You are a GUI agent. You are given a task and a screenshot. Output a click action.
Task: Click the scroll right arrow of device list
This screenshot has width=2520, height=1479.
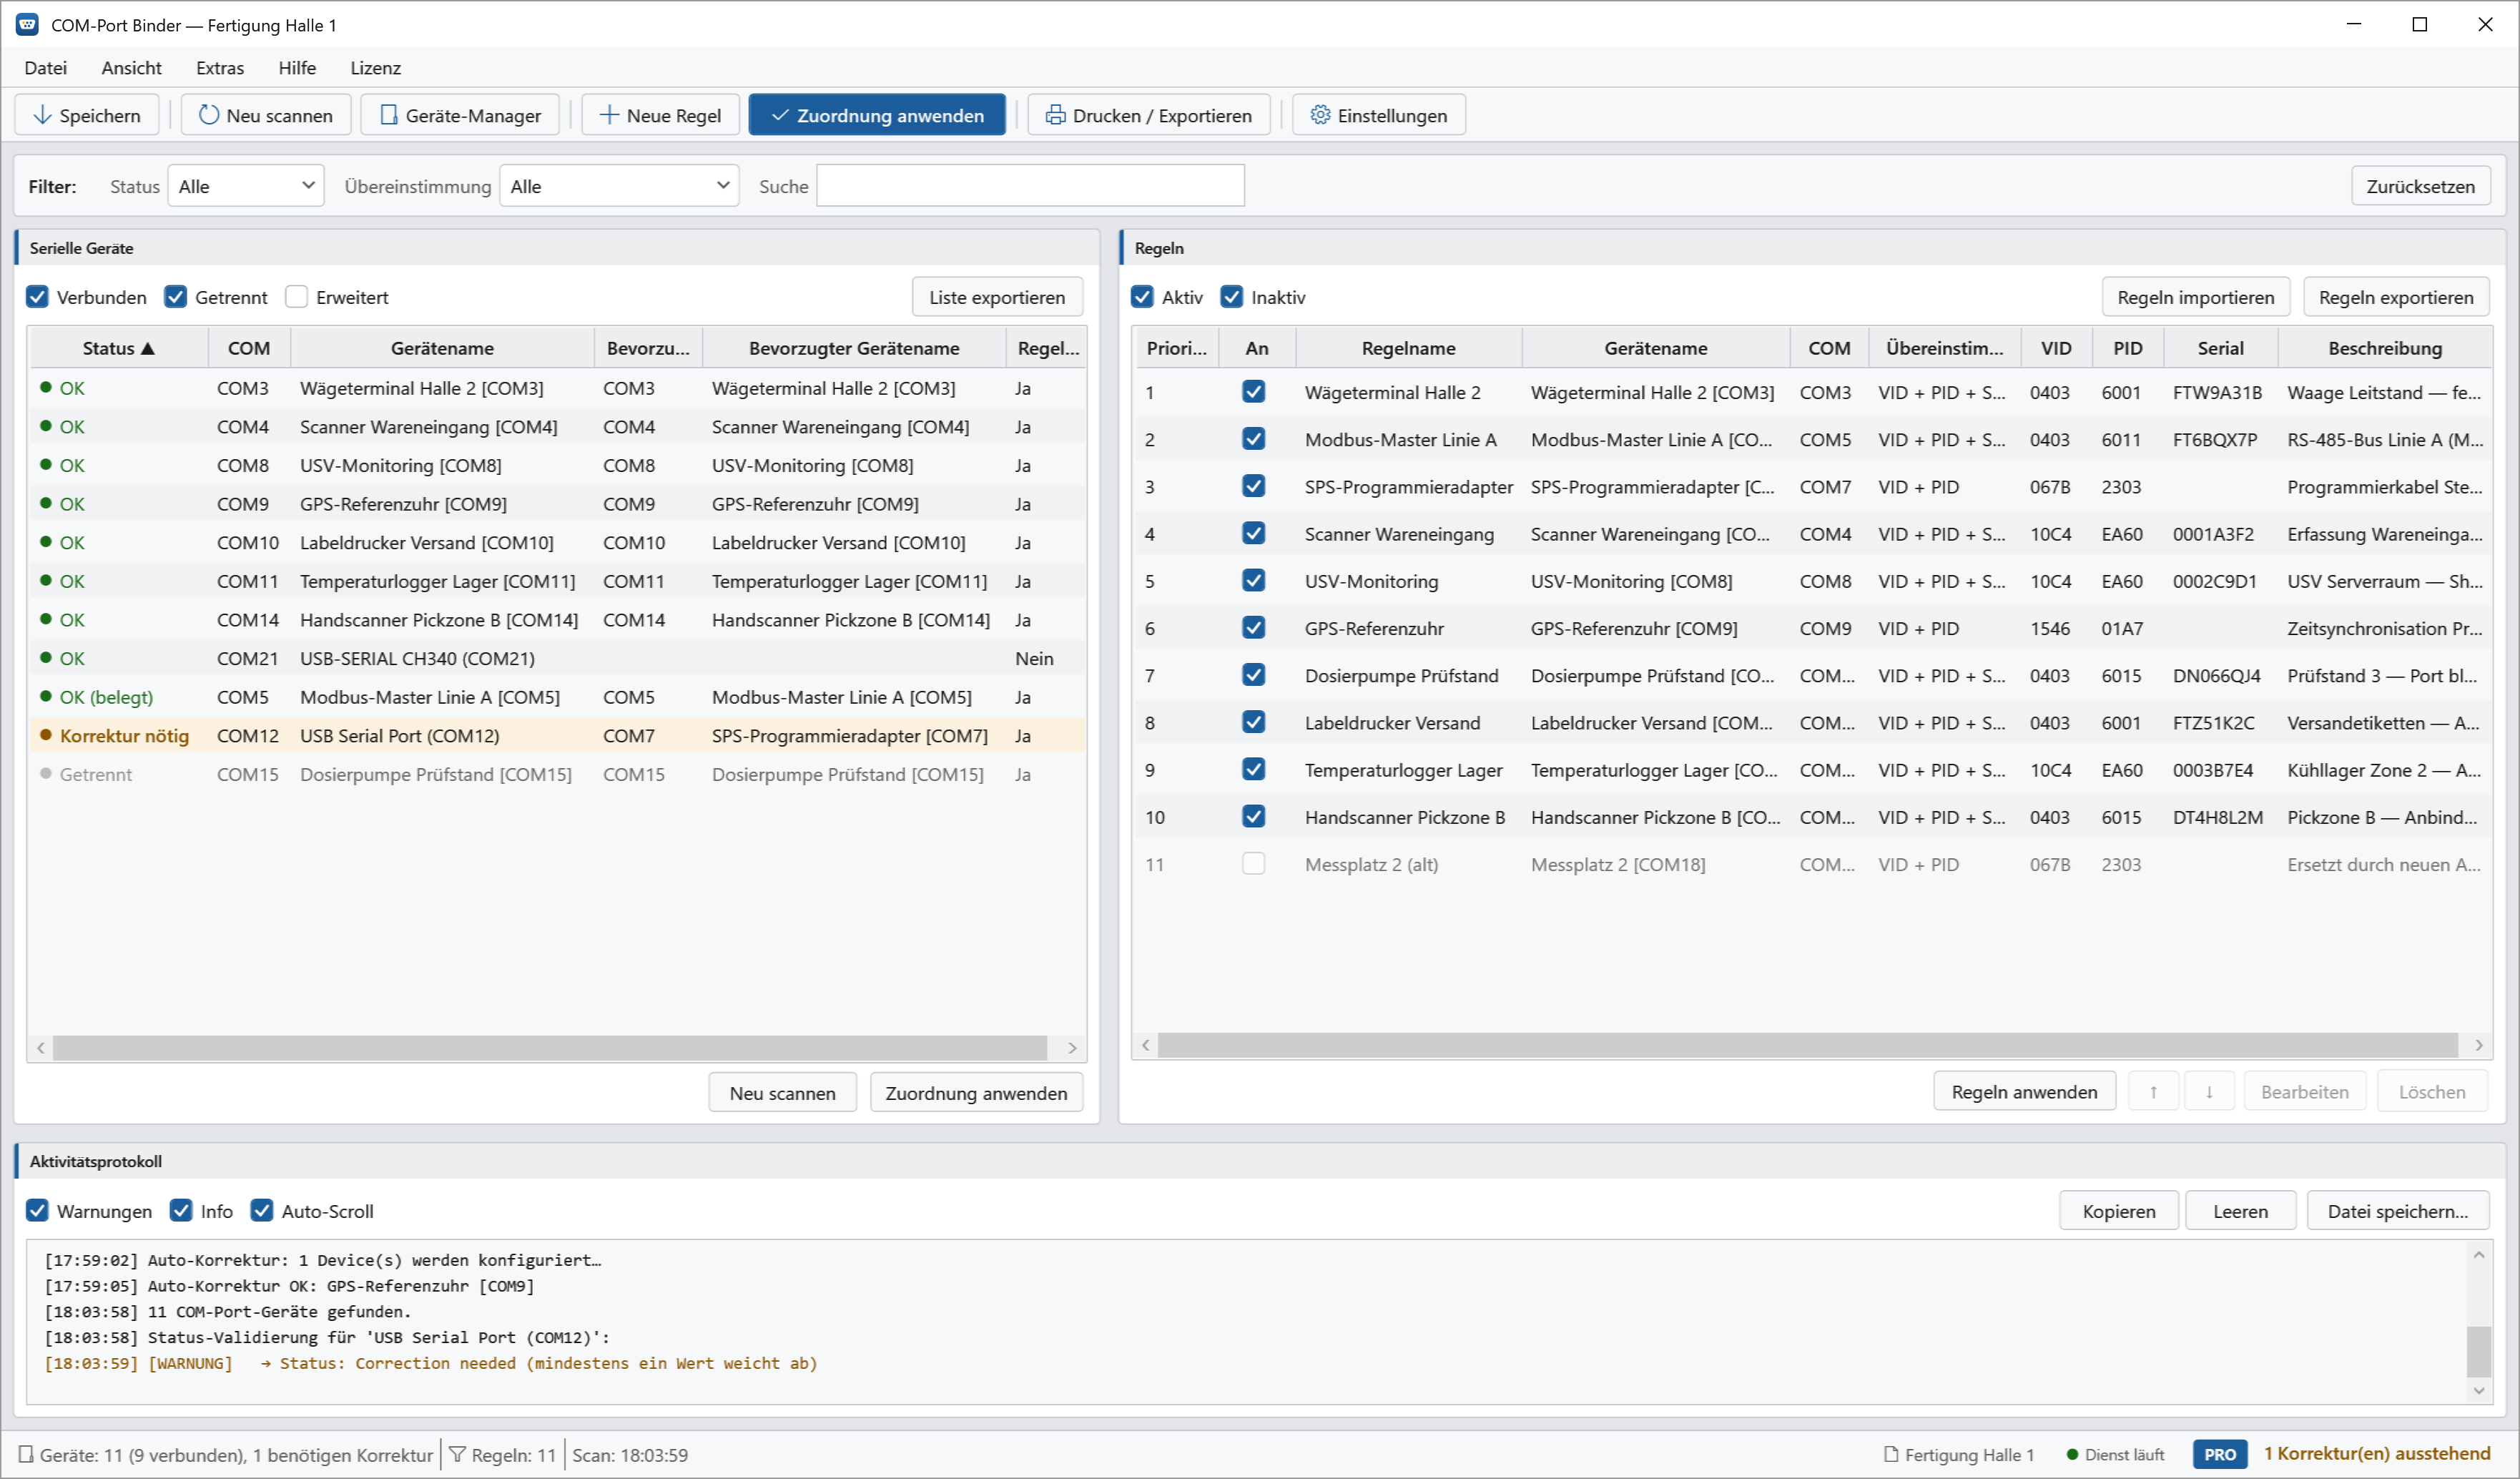[1072, 1047]
